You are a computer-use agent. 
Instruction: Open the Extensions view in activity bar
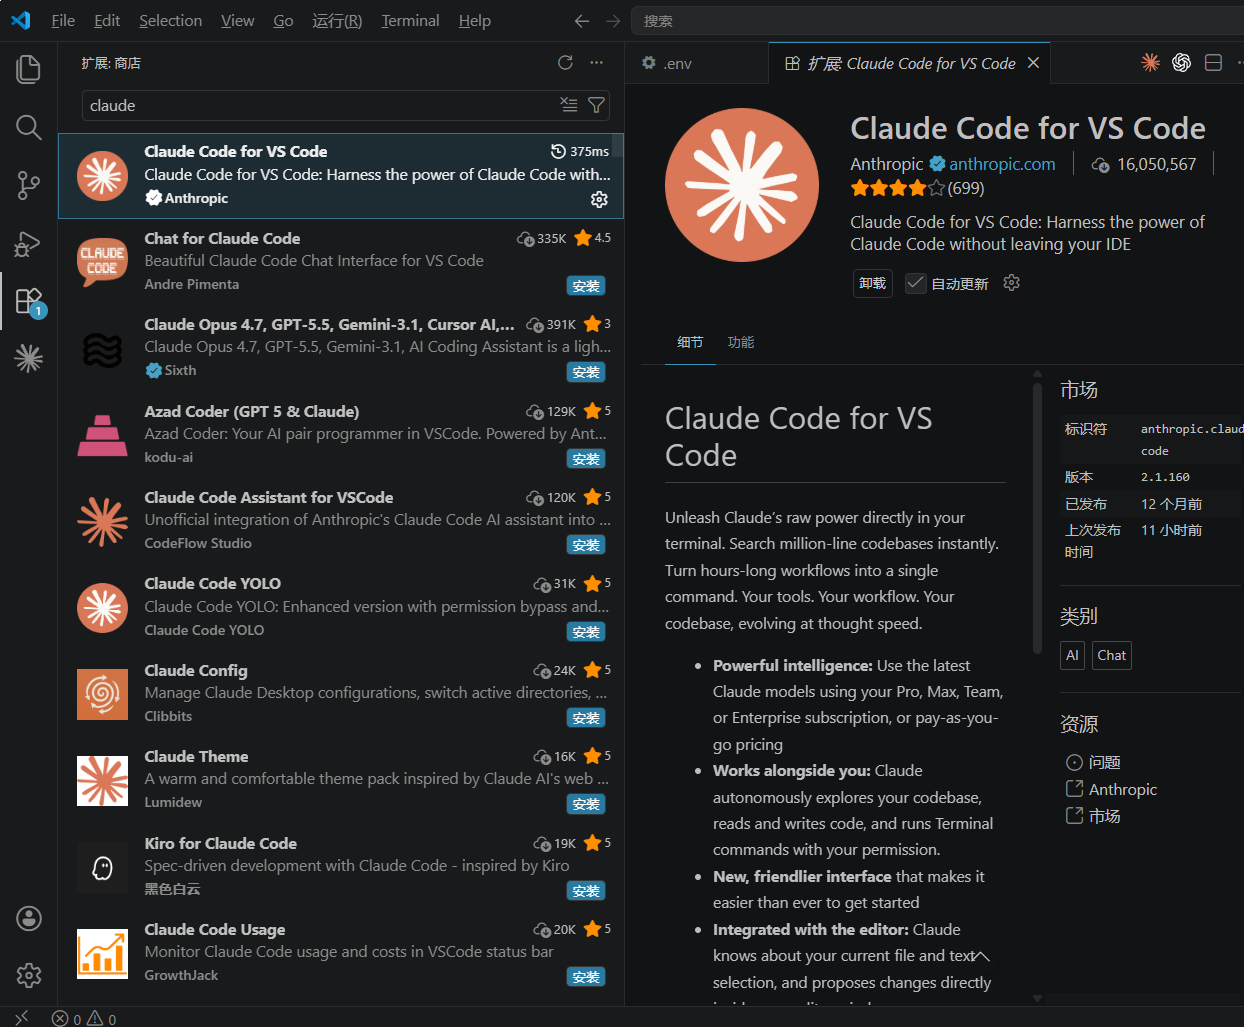[29, 301]
